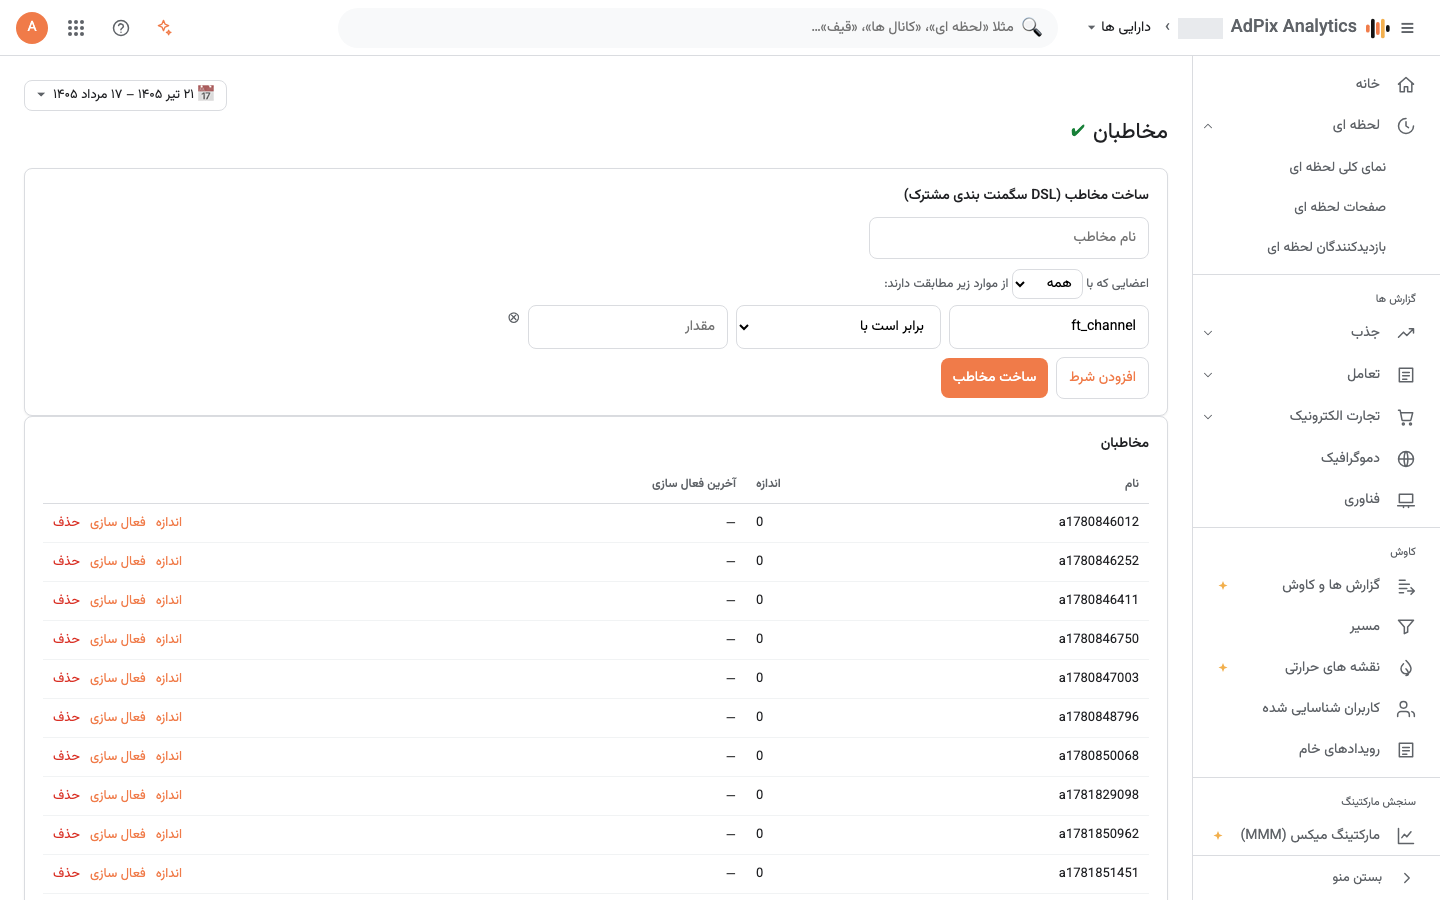The height and width of the screenshot is (900, 1440).
Task: Open تعامل engagement reports icon
Action: pos(1406,375)
